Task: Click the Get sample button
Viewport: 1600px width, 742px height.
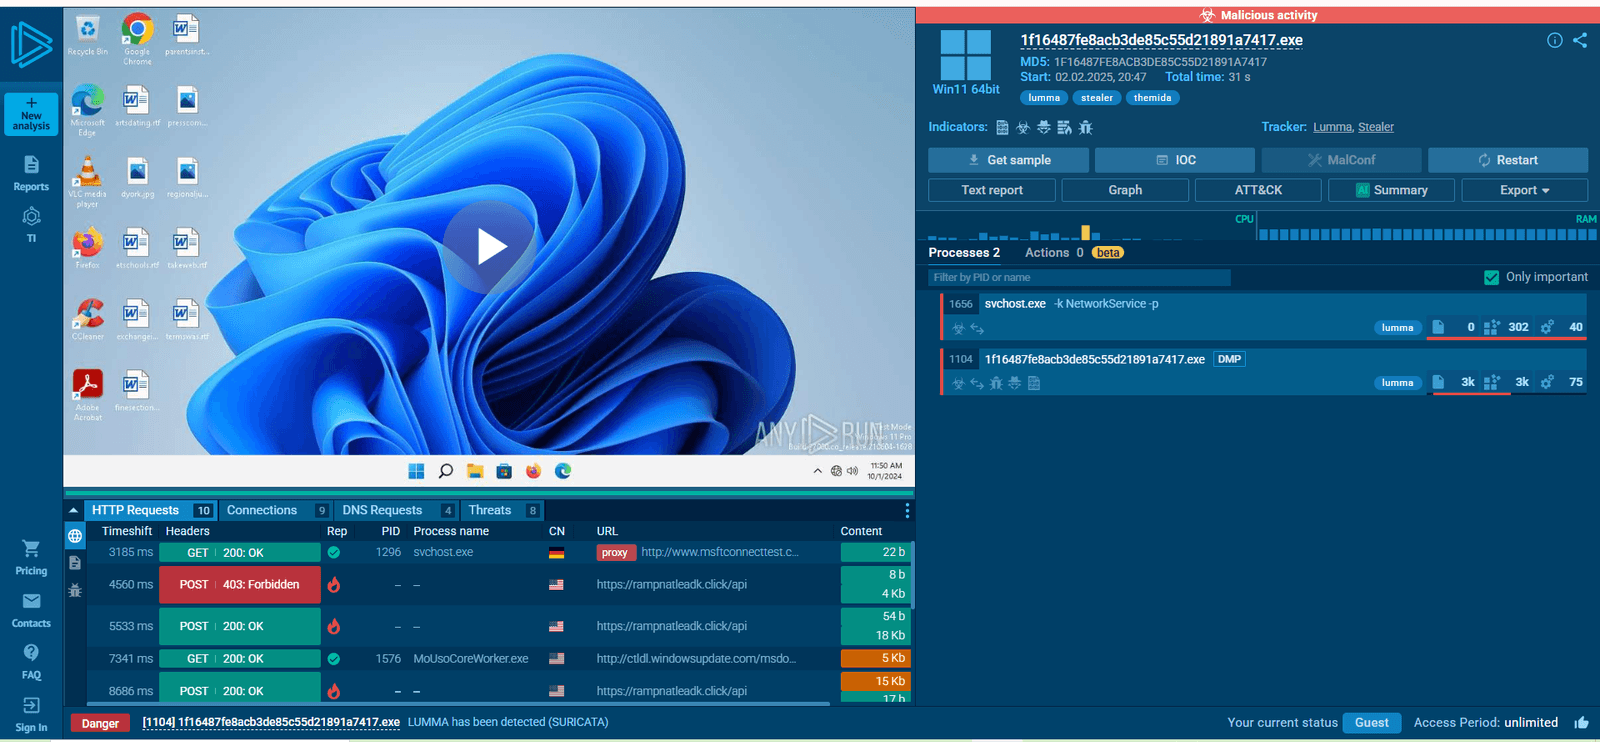Action: point(1008,160)
